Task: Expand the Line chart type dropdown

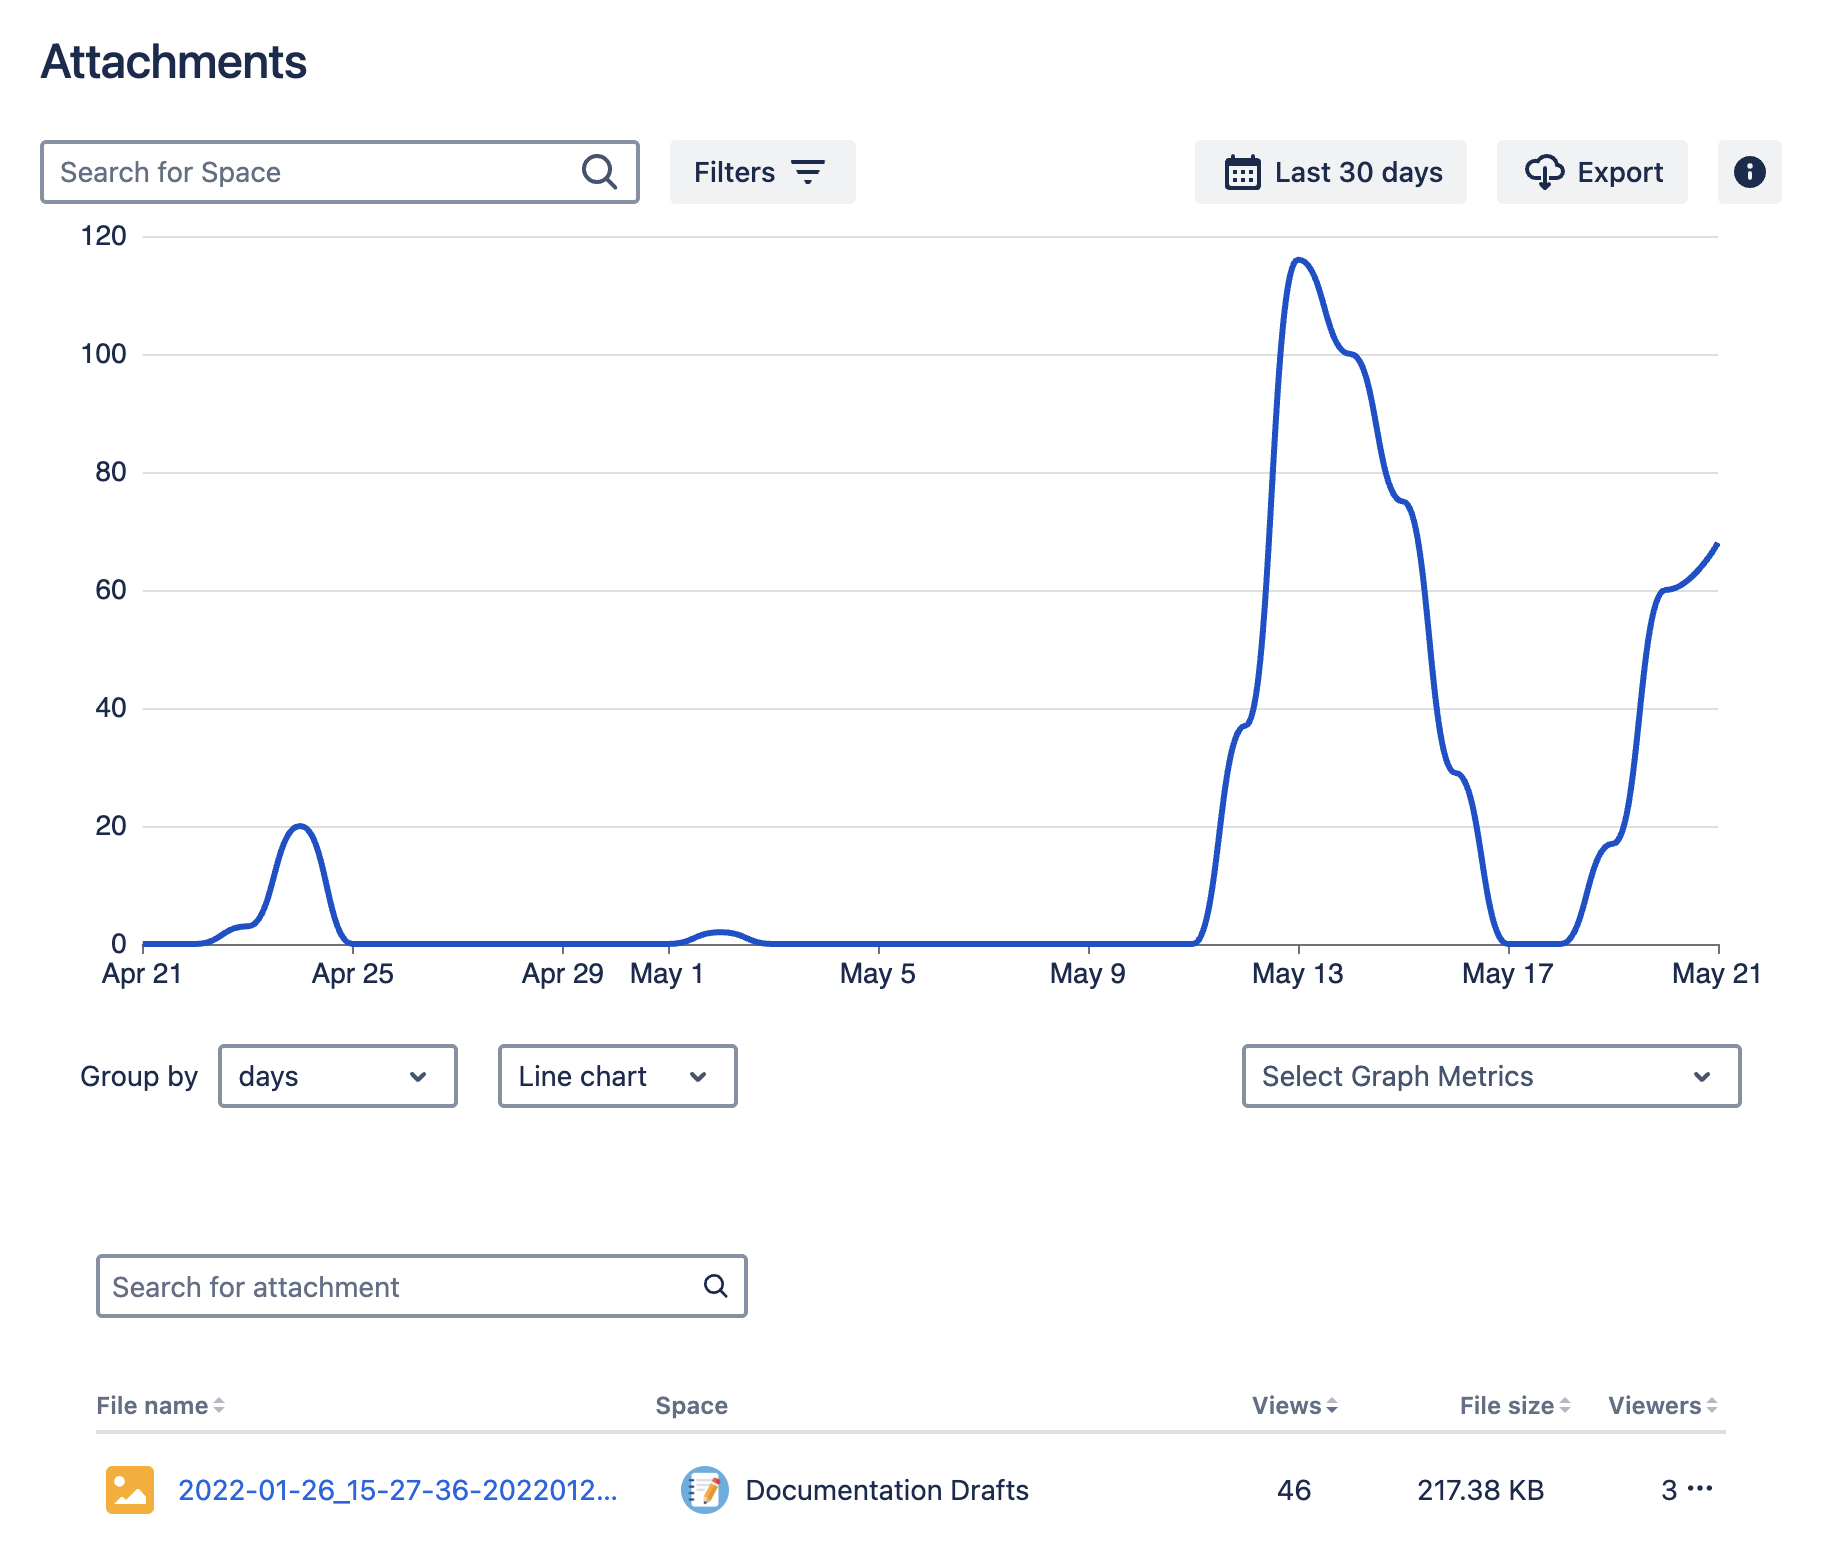Action: click(617, 1076)
